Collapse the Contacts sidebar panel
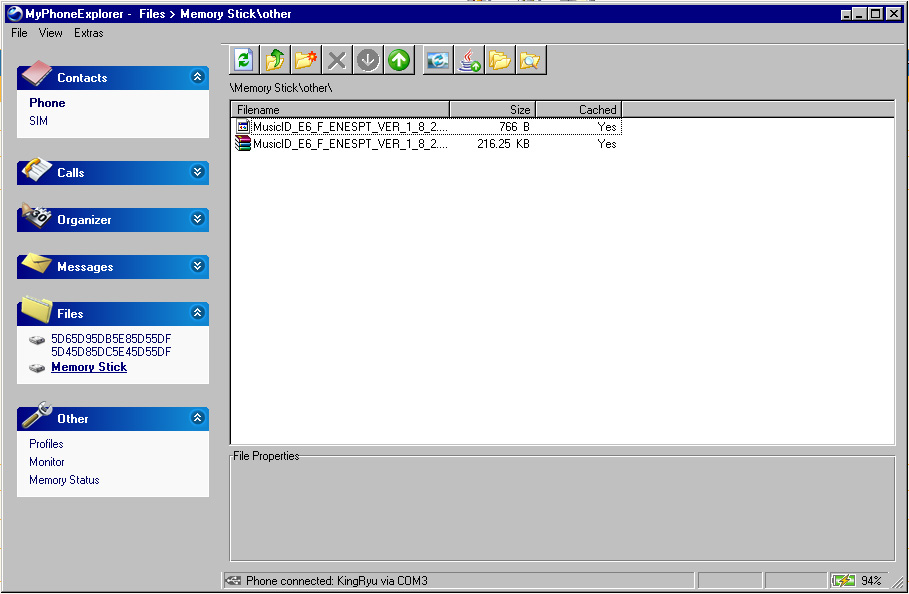This screenshot has height=594, width=909. (197, 78)
